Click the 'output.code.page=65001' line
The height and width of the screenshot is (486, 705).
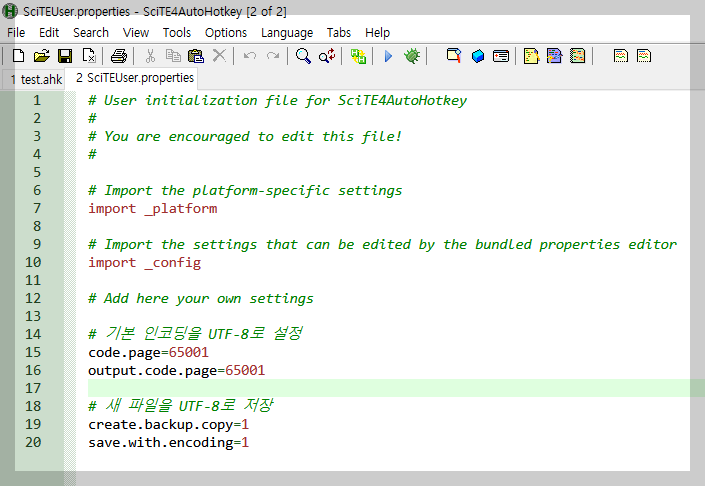pos(177,370)
